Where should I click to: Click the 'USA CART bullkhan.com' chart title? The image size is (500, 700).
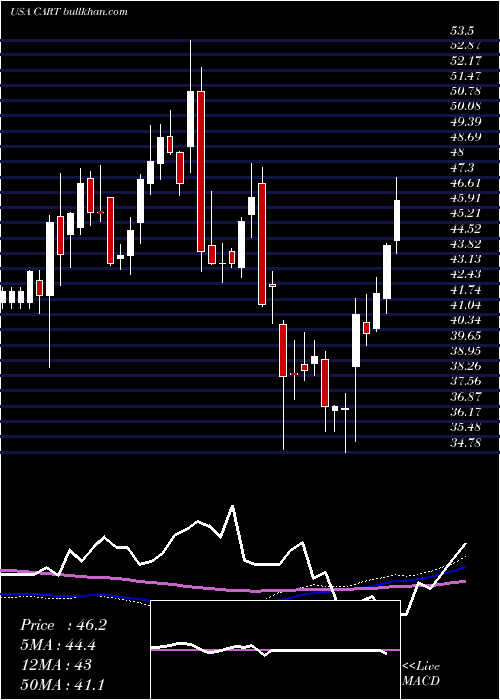(69, 11)
